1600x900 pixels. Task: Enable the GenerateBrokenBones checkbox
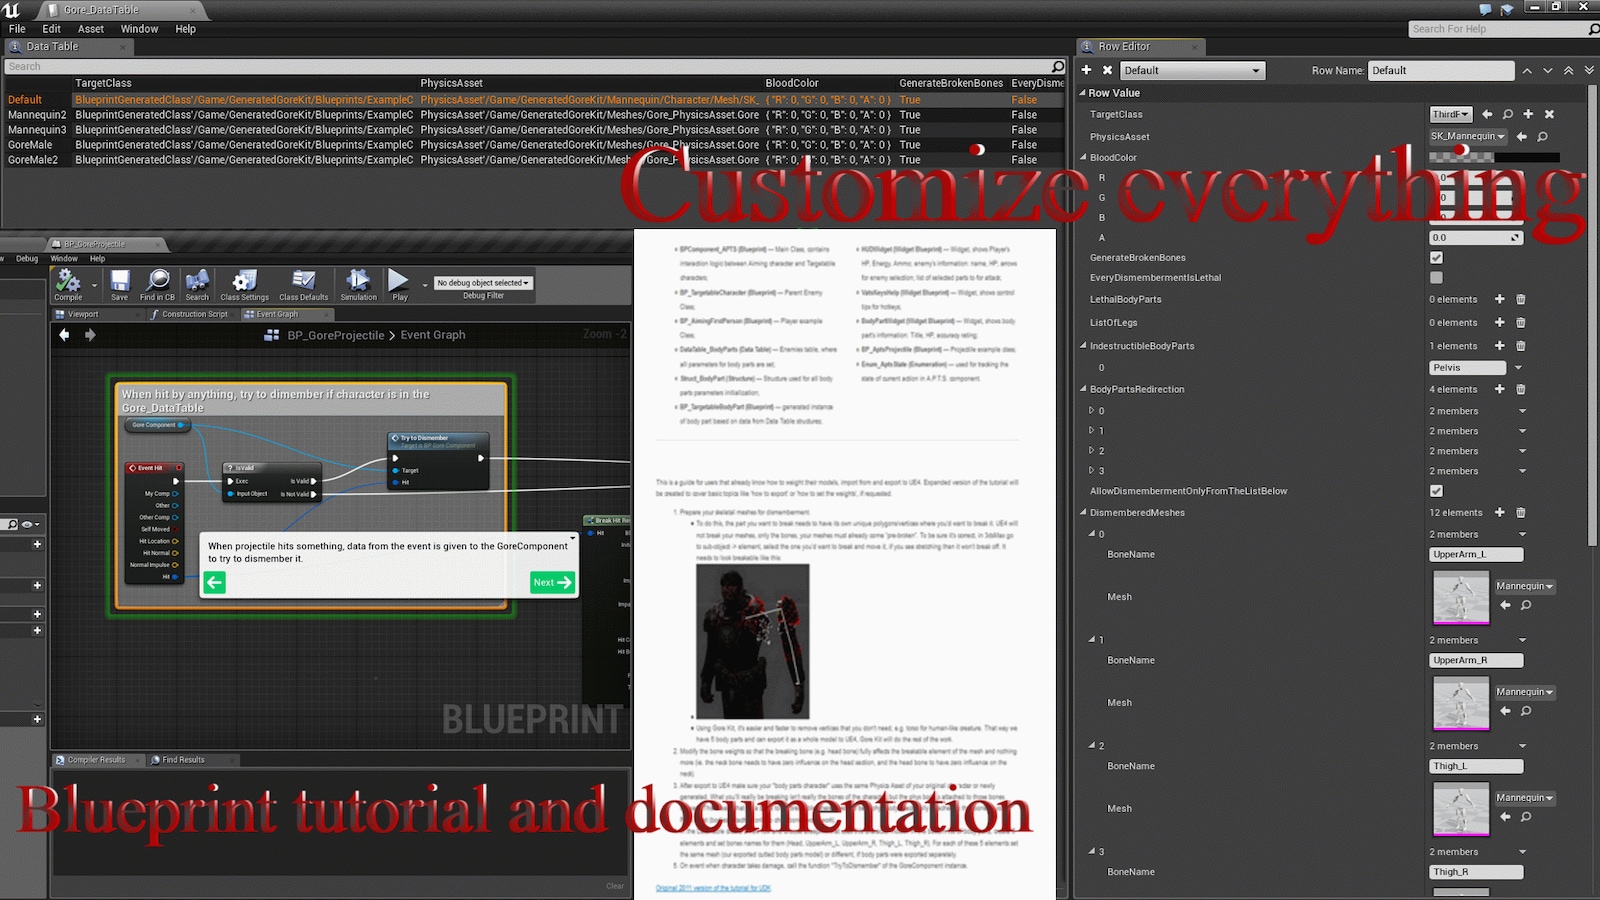pyautogui.click(x=1436, y=257)
